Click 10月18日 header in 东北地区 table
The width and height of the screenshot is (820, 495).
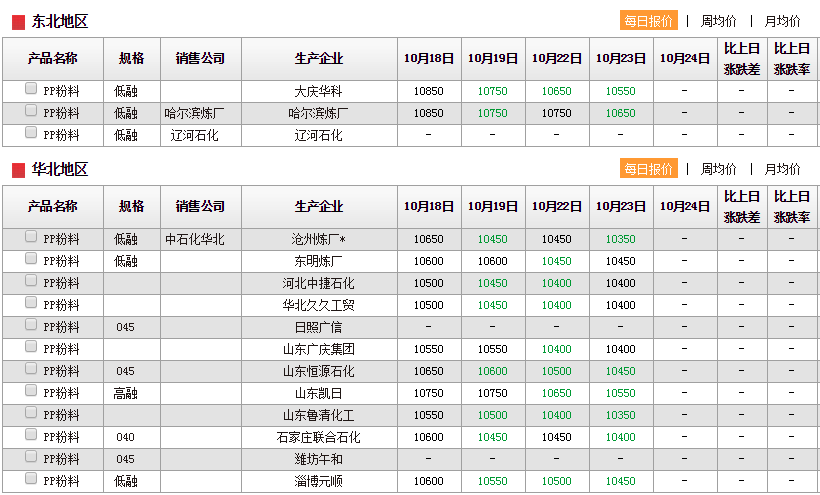(x=429, y=58)
